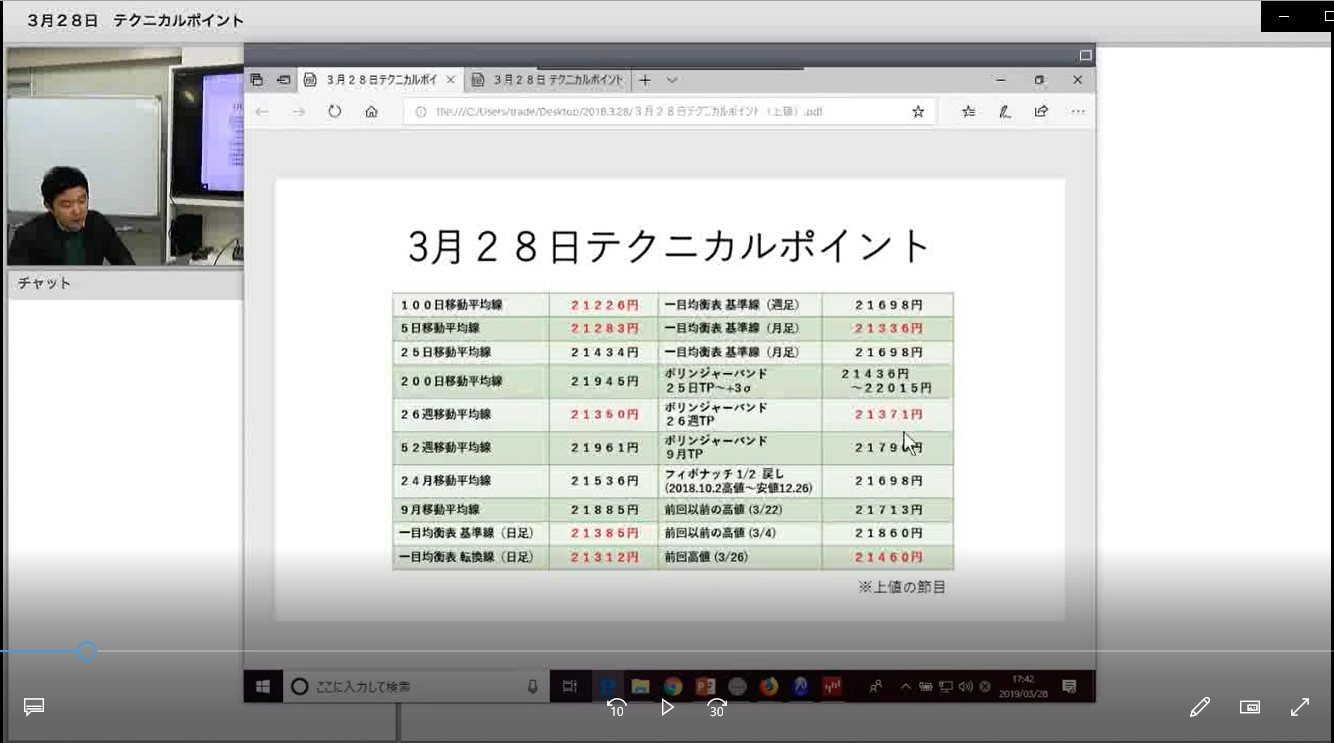Image resolution: width=1334 pixels, height=743 pixels.
Task: Click the pencil edit icon
Action: pyautogui.click(x=1200, y=707)
